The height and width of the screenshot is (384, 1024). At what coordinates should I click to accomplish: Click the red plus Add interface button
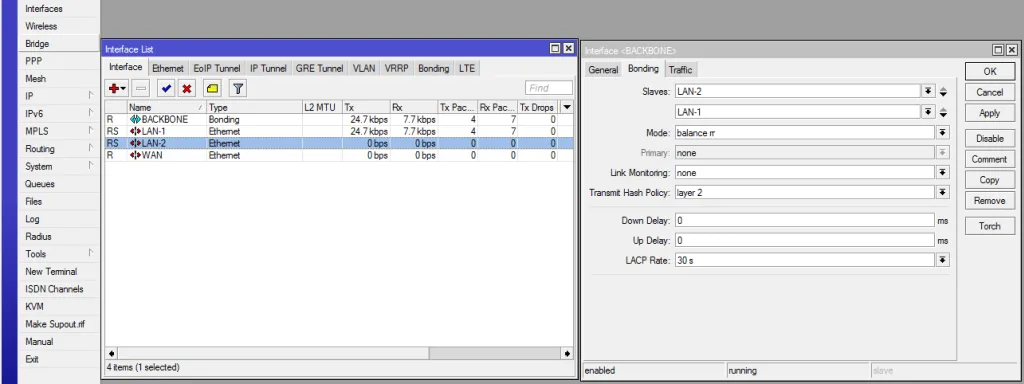tap(118, 88)
